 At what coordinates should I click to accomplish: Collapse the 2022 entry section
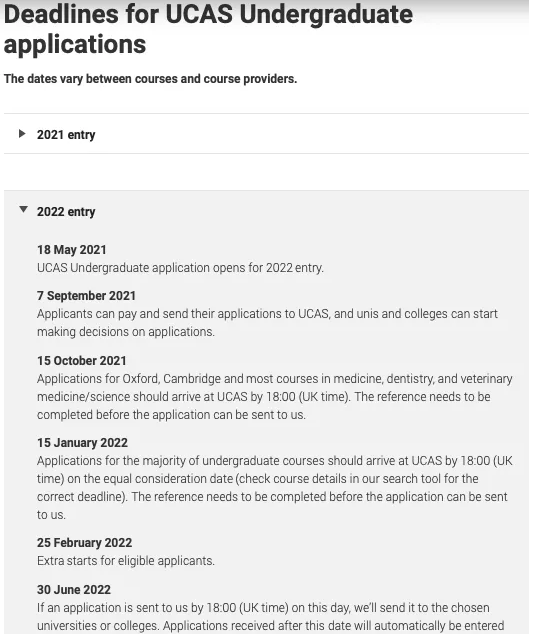(266, 211)
